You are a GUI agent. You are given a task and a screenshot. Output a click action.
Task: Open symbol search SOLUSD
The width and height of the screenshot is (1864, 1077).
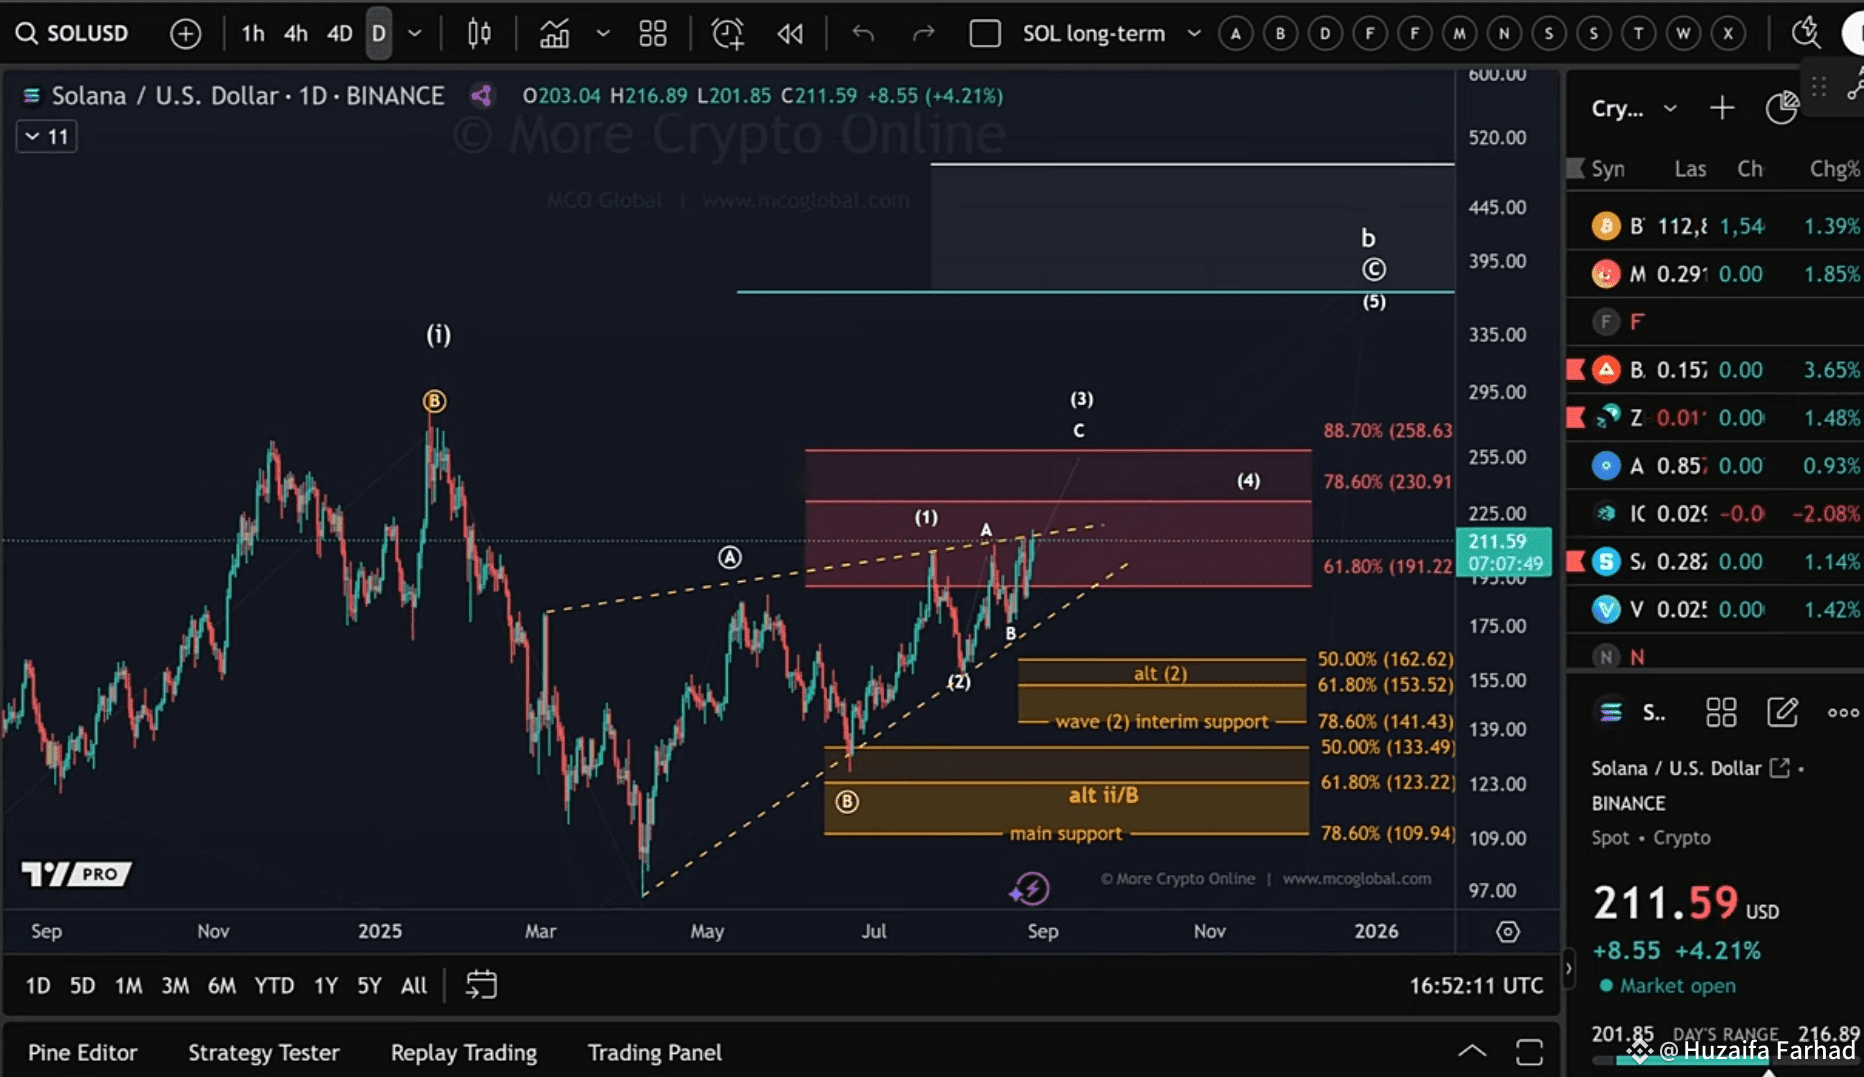pos(72,33)
